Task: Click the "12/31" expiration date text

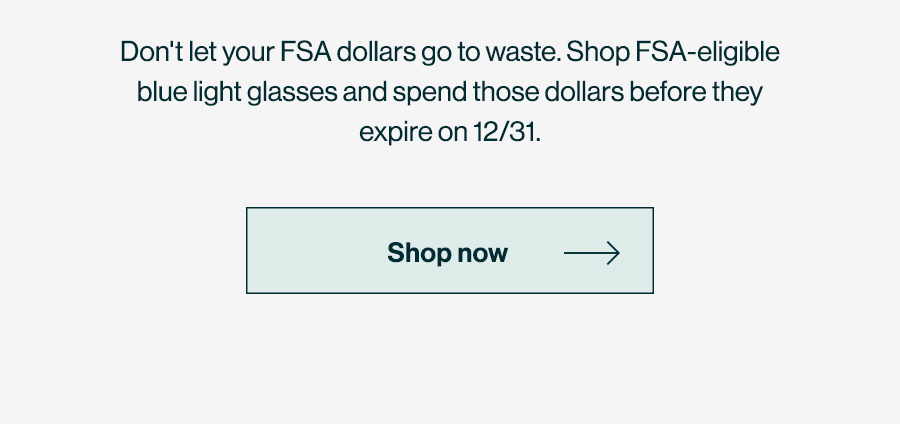Action: pos(505,133)
